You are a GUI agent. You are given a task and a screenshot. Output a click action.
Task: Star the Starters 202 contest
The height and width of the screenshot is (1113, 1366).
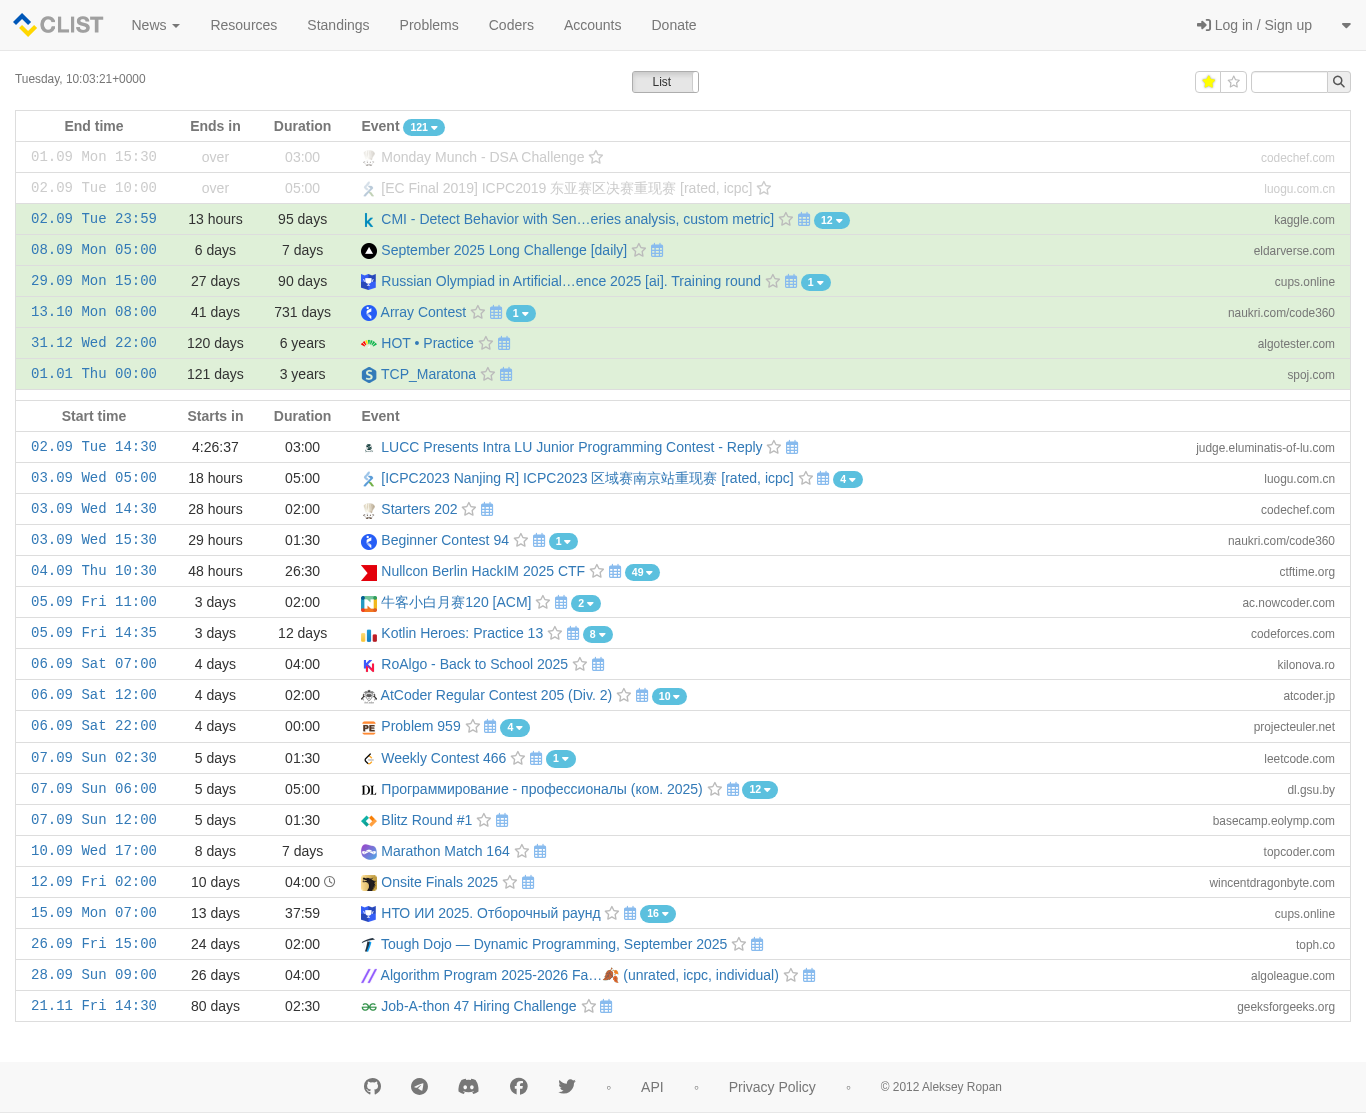[469, 510]
